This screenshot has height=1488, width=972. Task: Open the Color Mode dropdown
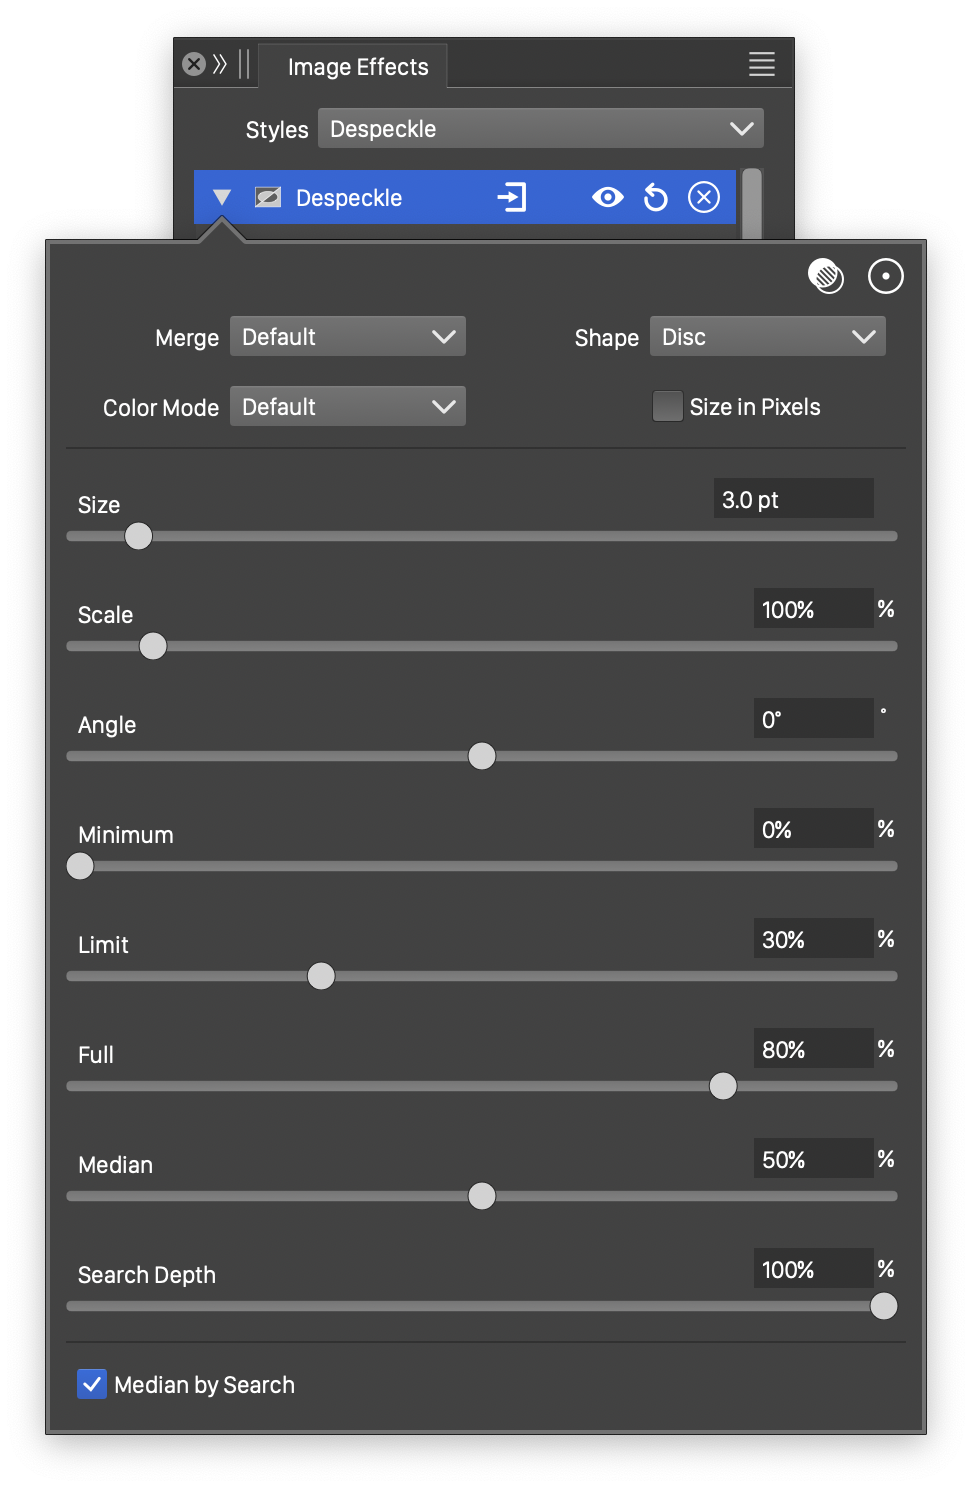[347, 407]
